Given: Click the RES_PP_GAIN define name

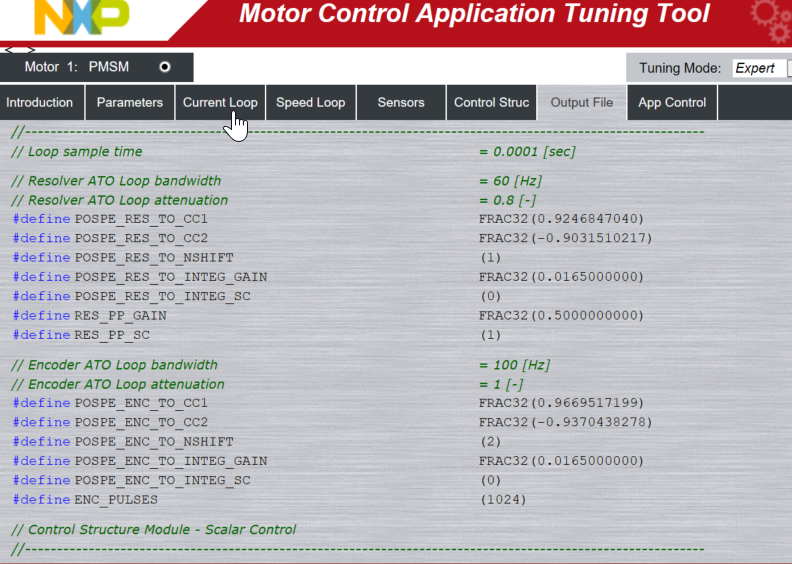Looking at the screenshot, I should click(x=121, y=316).
